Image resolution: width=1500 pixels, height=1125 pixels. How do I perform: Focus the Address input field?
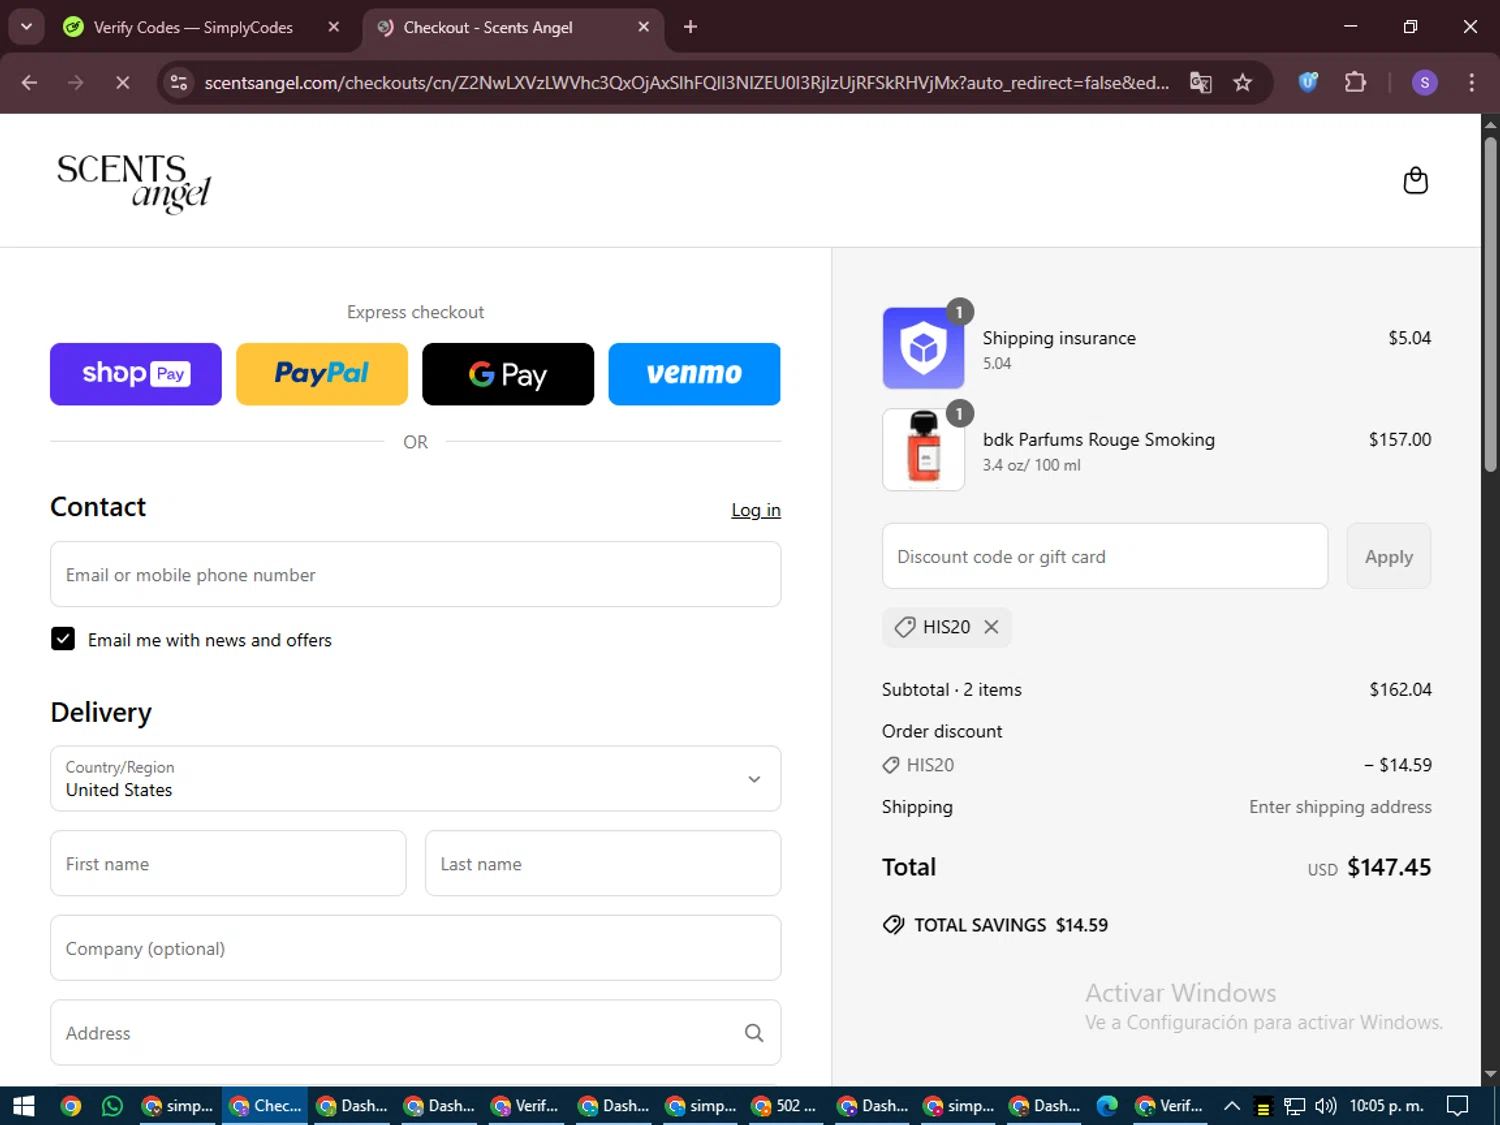(415, 1033)
